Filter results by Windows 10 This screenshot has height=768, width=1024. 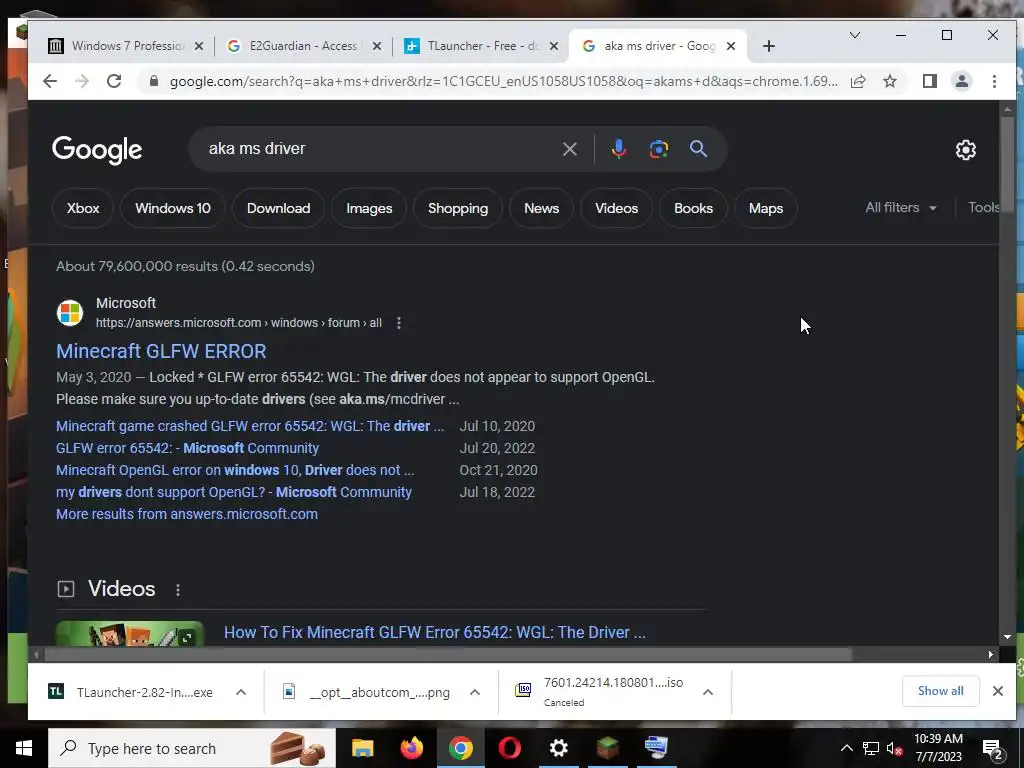click(173, 208)
